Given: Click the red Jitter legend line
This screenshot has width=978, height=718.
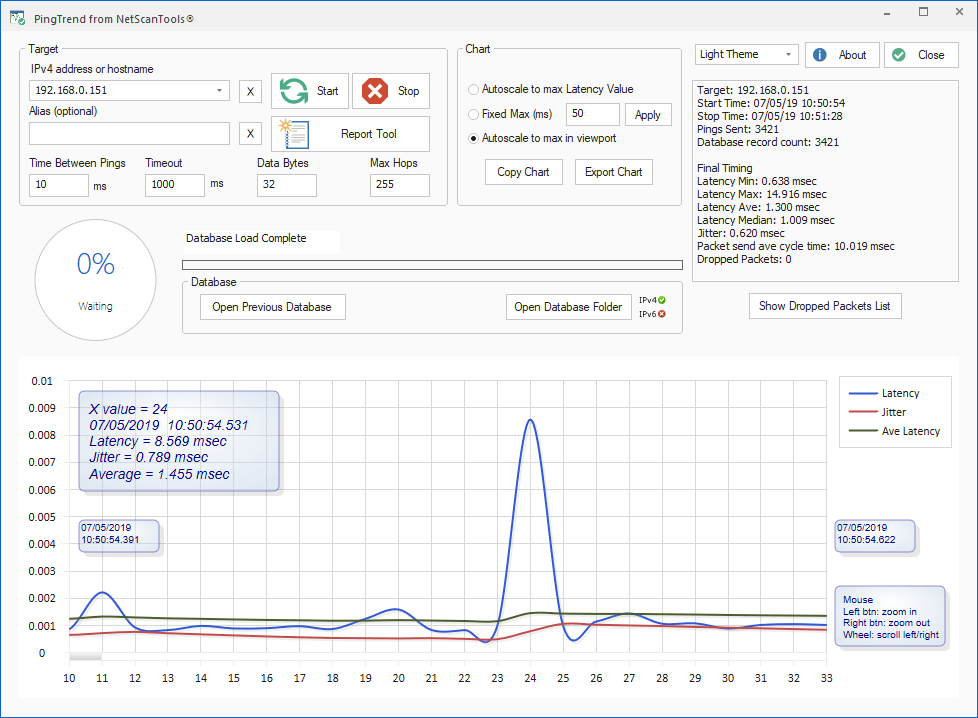Looking at the screenshot, I should coord(863,412).
